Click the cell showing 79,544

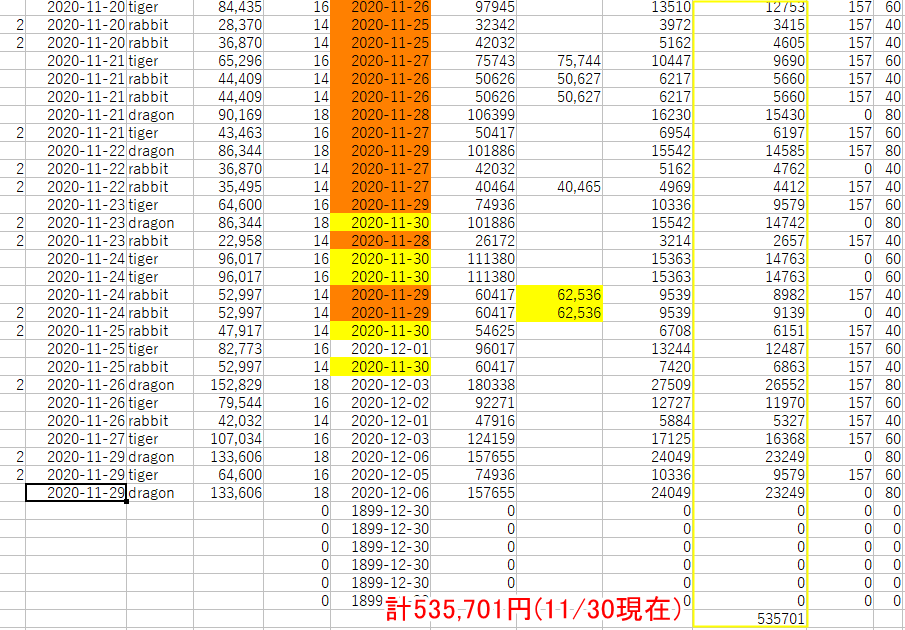tap(228, 403)
